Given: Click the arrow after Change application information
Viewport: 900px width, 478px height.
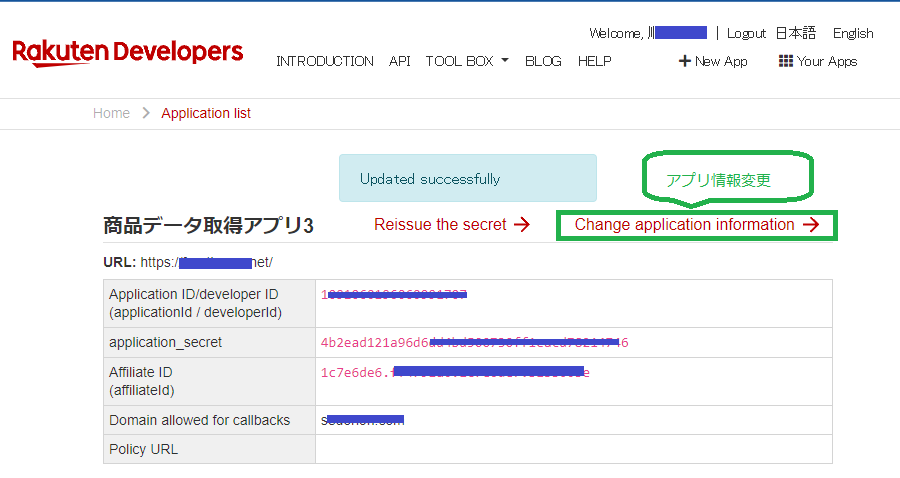Looking at the screenshot, I should pyautogui.click(x=811, y=224).
